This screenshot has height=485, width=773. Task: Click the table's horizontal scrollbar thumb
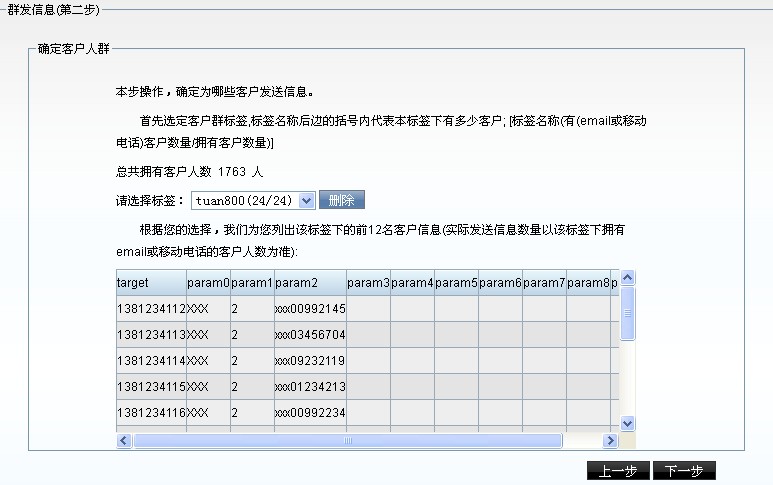348,440
